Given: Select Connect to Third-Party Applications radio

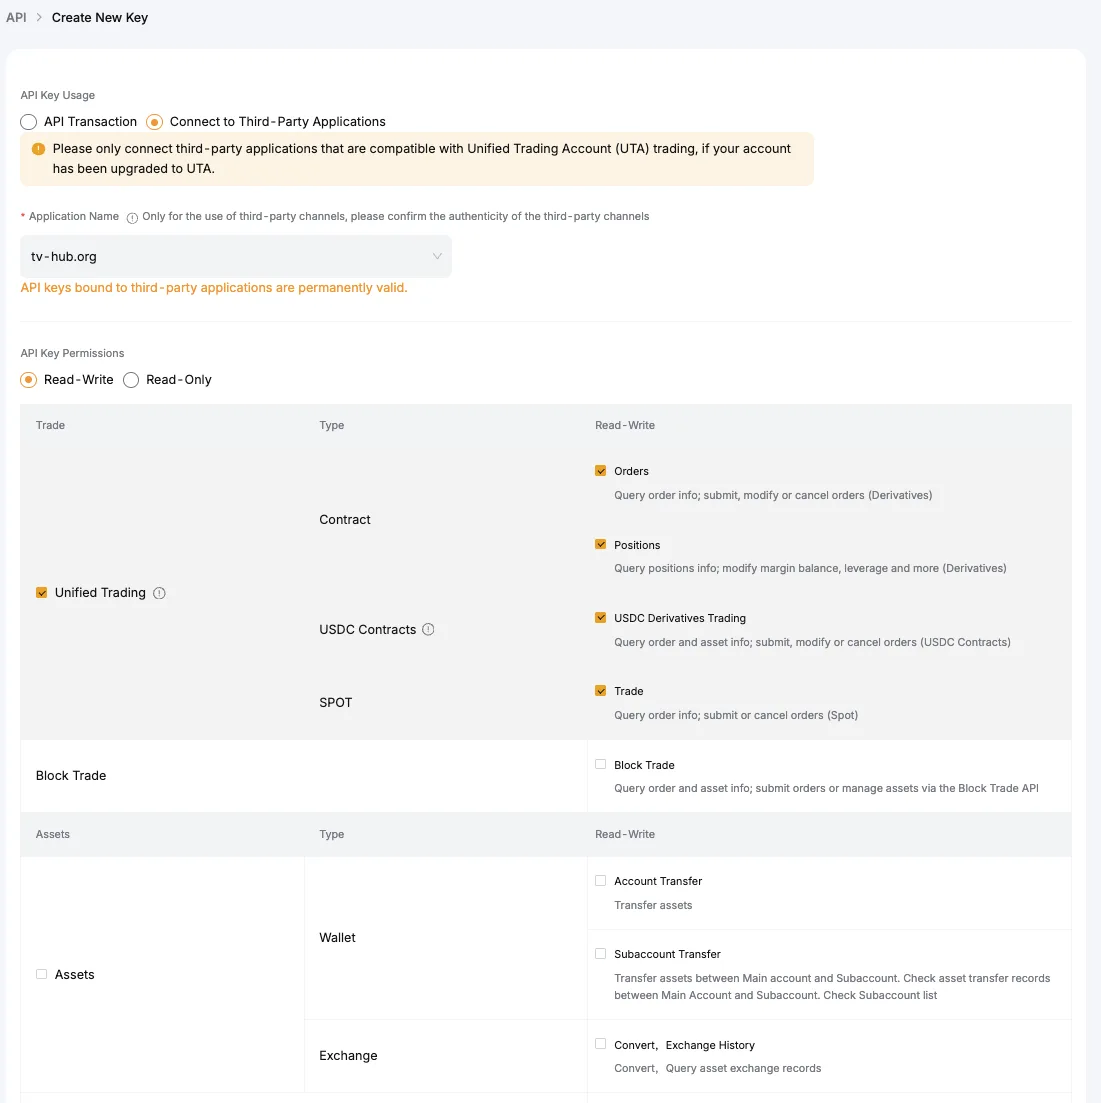Looking at the screenshot, I should (x=155, y=122).
